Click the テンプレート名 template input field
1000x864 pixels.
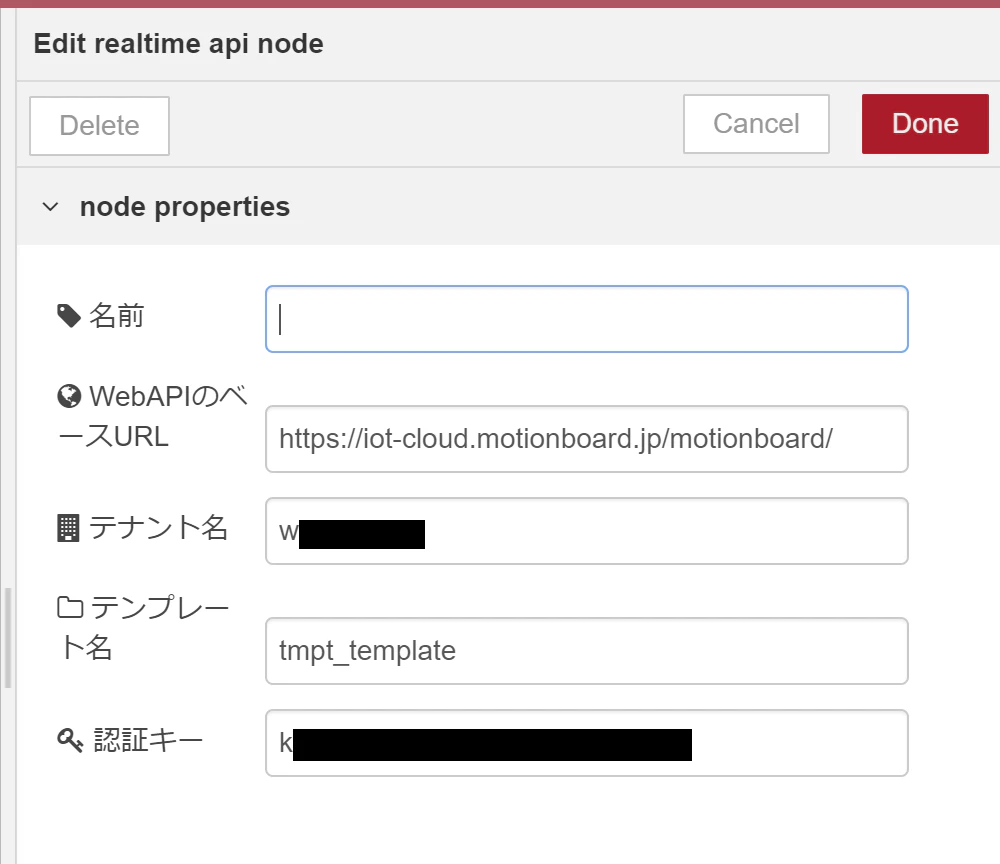(587, 651)
